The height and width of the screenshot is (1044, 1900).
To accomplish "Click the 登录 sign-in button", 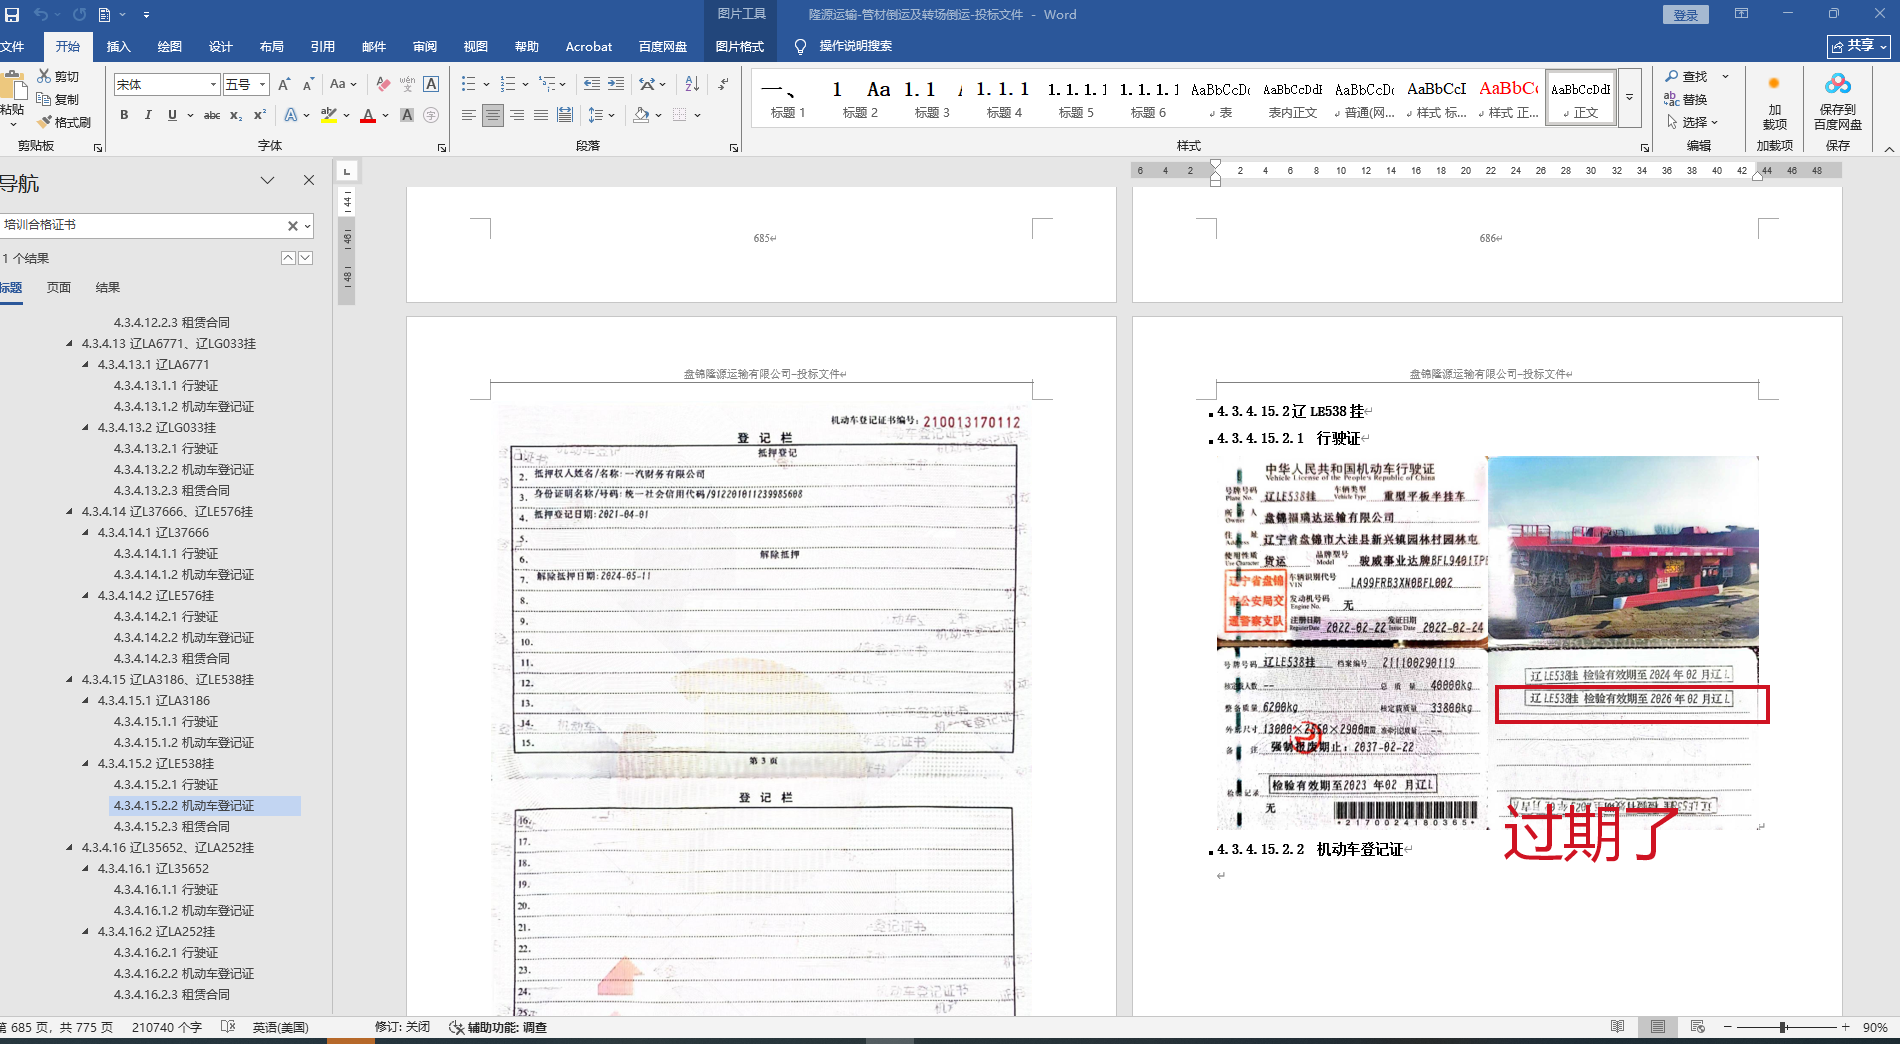I will coord(1686,15).
